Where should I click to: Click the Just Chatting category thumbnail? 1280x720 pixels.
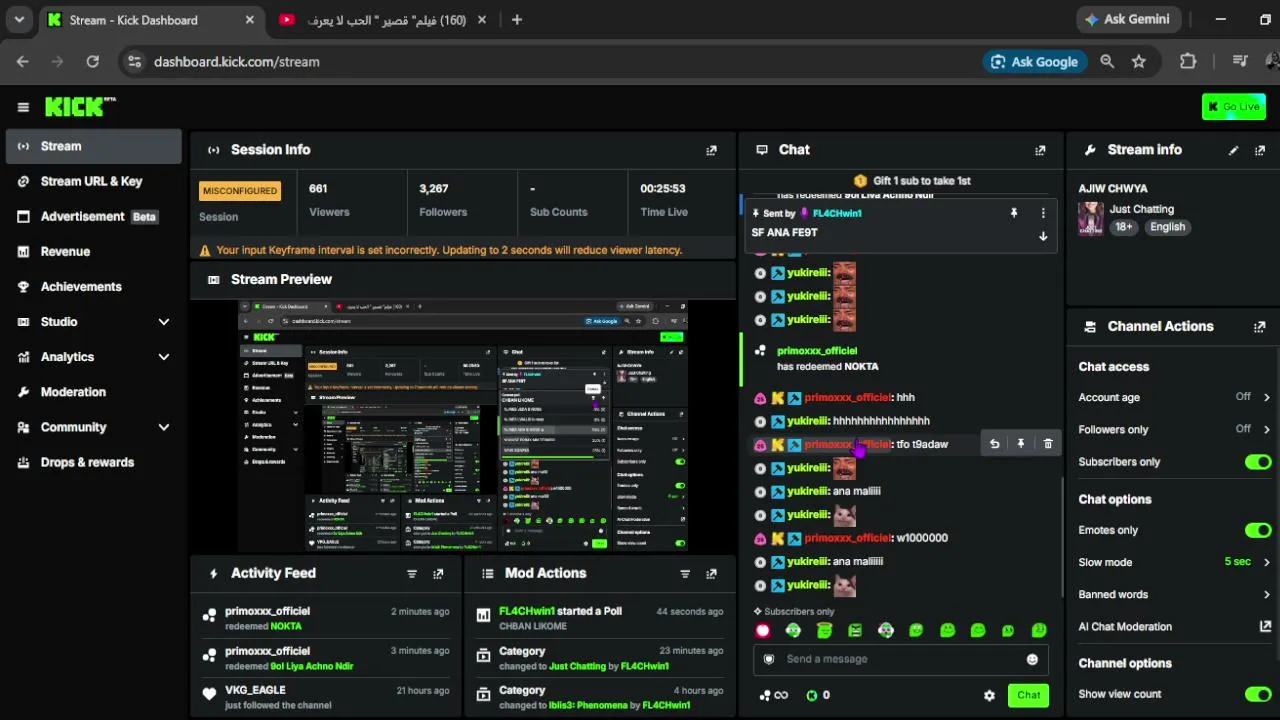[x=1090, y=218]
